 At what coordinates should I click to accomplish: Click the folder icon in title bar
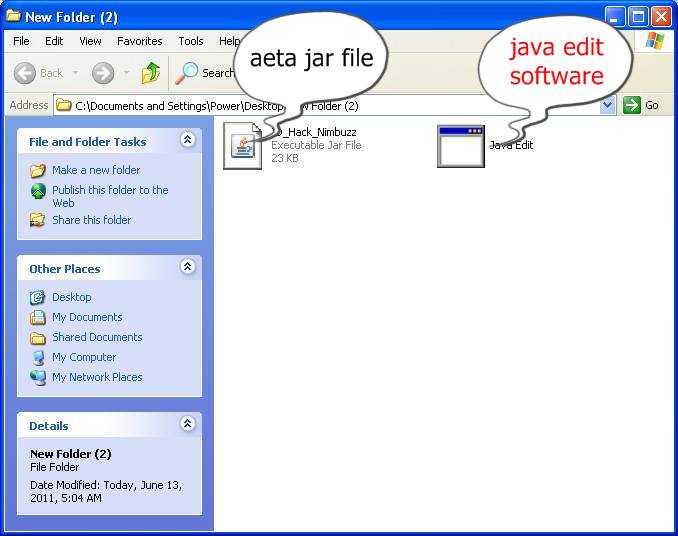[x=13, y=16]
